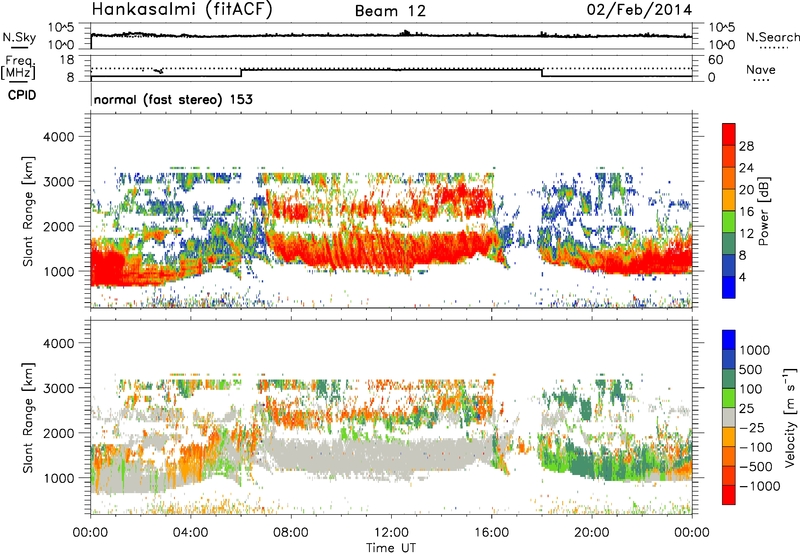This screenshot has width=800, height=554.
Task: Click the "20" tick on Power colorbar
Action: pyautogui.click(x=746, y=190)
